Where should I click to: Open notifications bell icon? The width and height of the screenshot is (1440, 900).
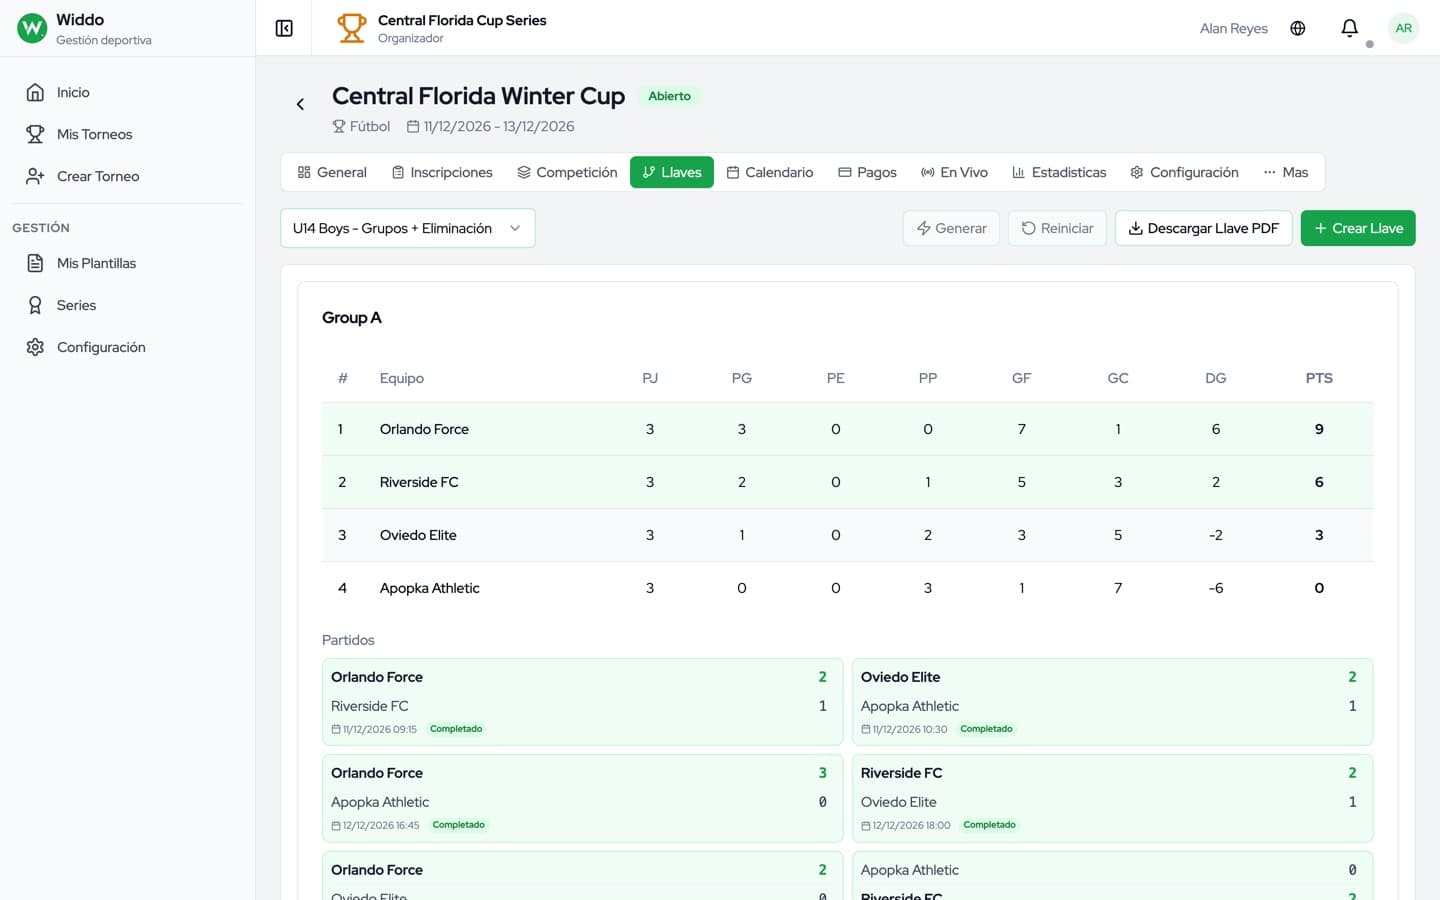pyautogui.click(x=1350, y=28)
